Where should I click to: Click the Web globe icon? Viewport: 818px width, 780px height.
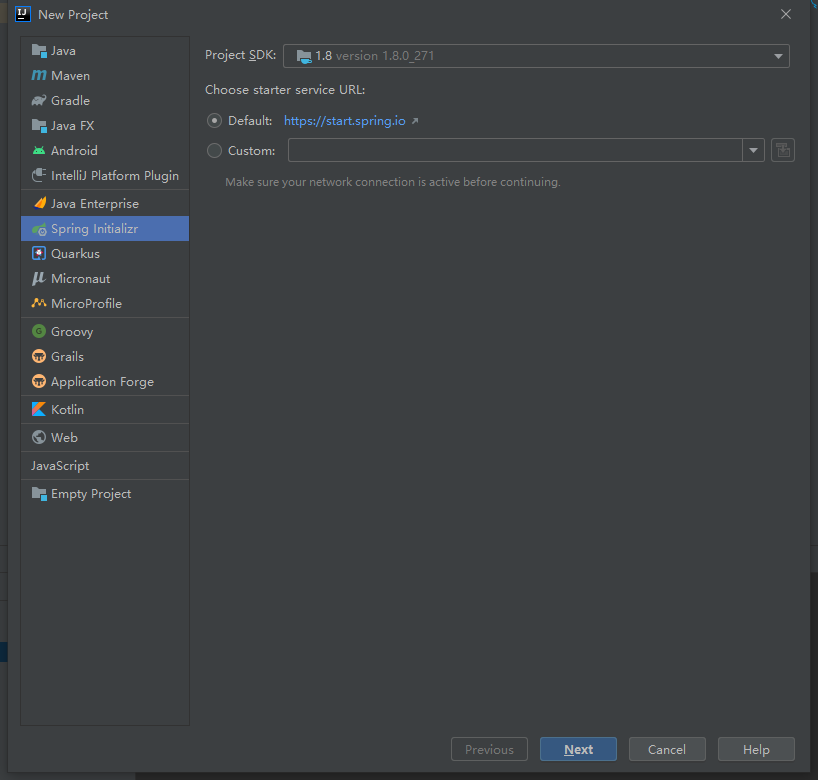pyautogui.click(x=39, y=437)
